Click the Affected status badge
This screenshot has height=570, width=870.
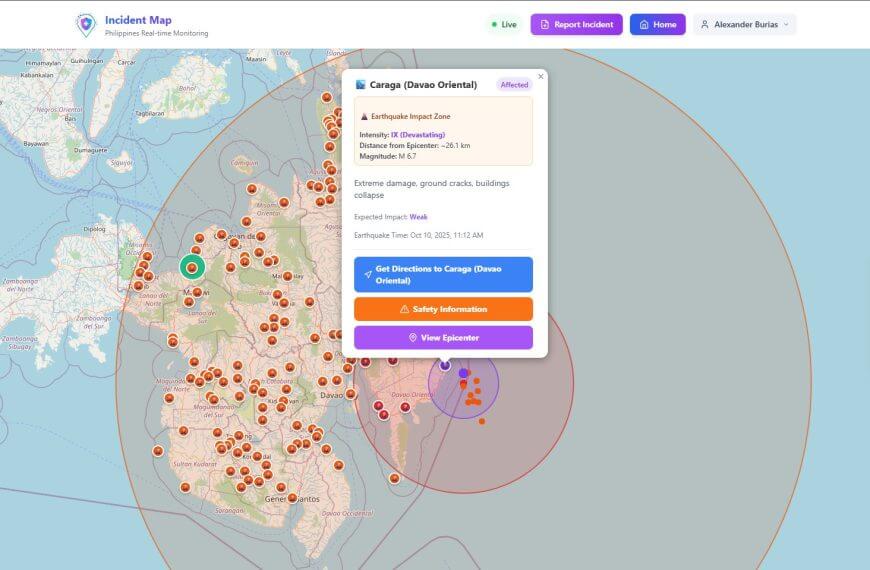tap(514, 85)
